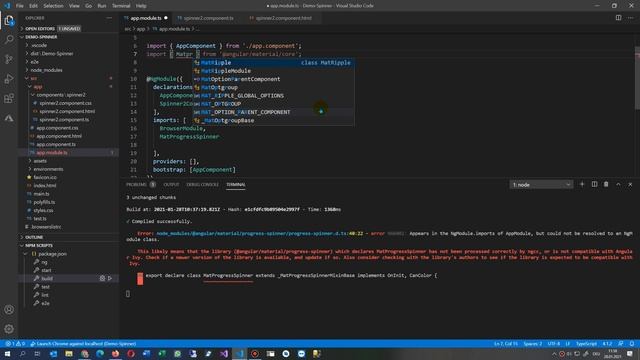Open app.component.html in the explorer
This screenshot has width=640, height=360.
coord(59,136)
